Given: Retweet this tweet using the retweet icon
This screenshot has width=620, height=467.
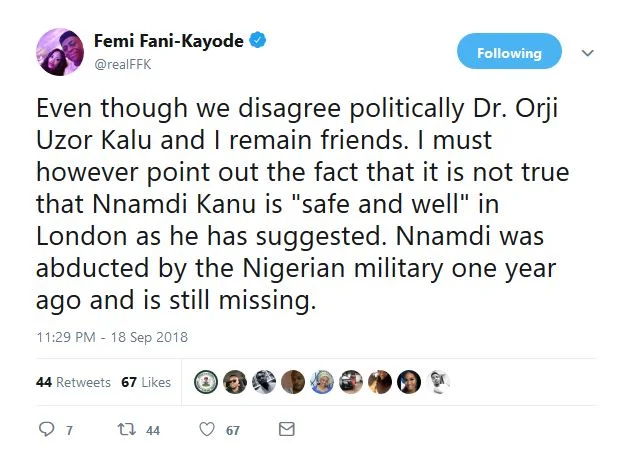Looking at the screenshot, I should click(x=125, y=430).
